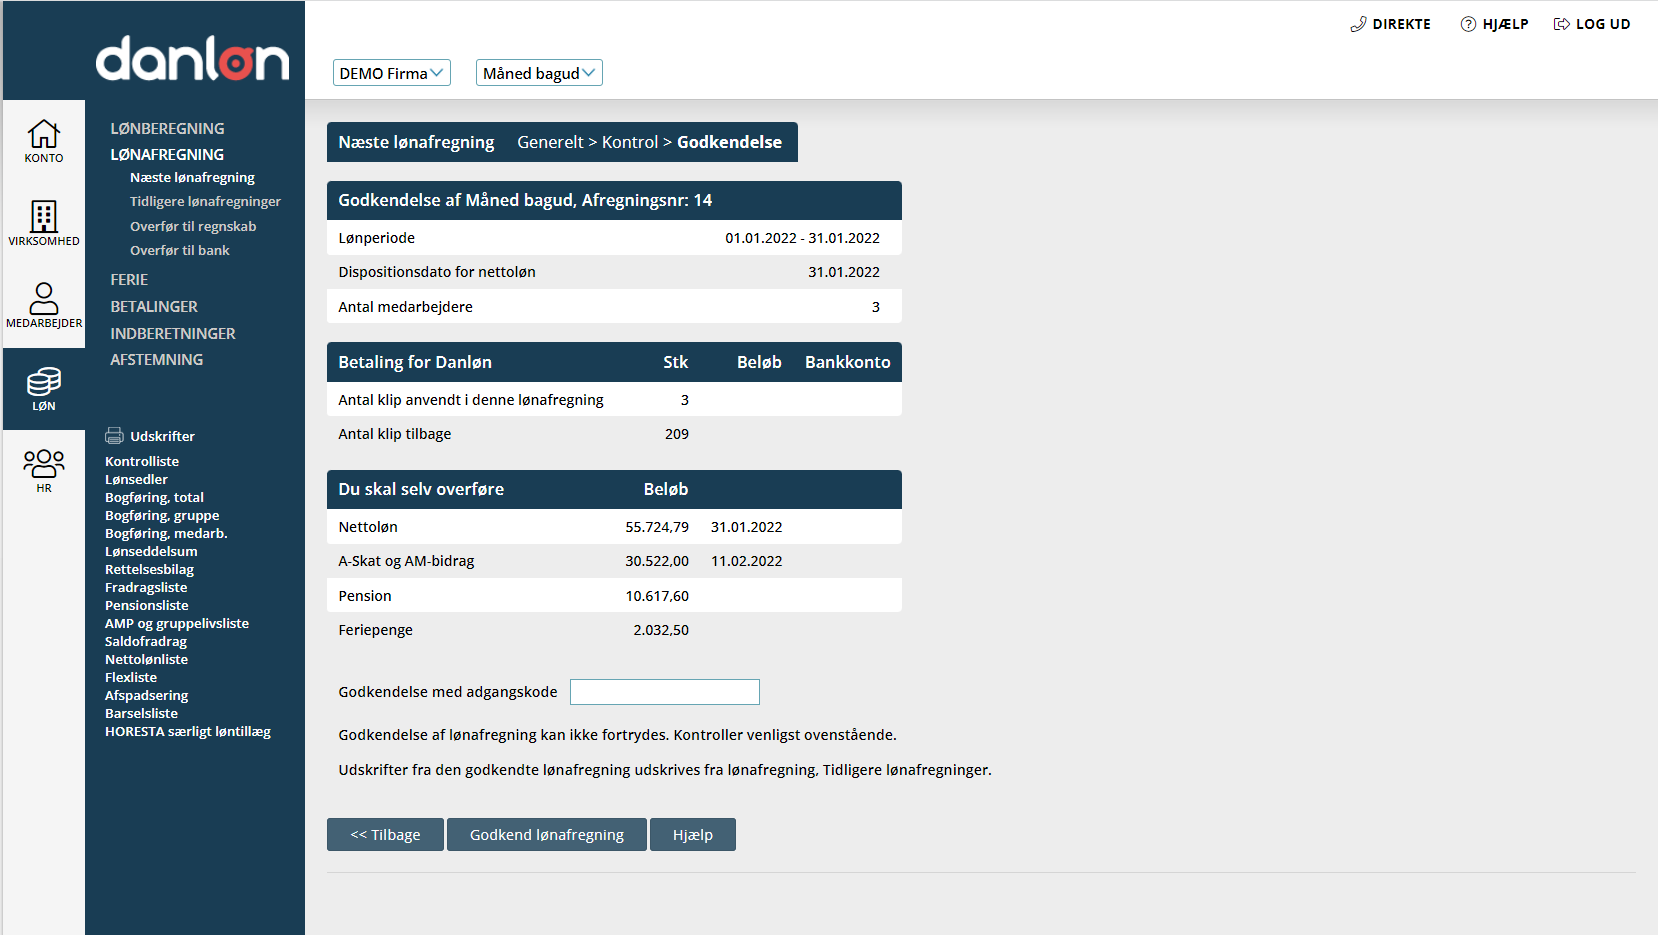This screenshot has width=1658, height=935.
Task: Navigate to Kontrol breadcrumb step
Action: point(629,142)
